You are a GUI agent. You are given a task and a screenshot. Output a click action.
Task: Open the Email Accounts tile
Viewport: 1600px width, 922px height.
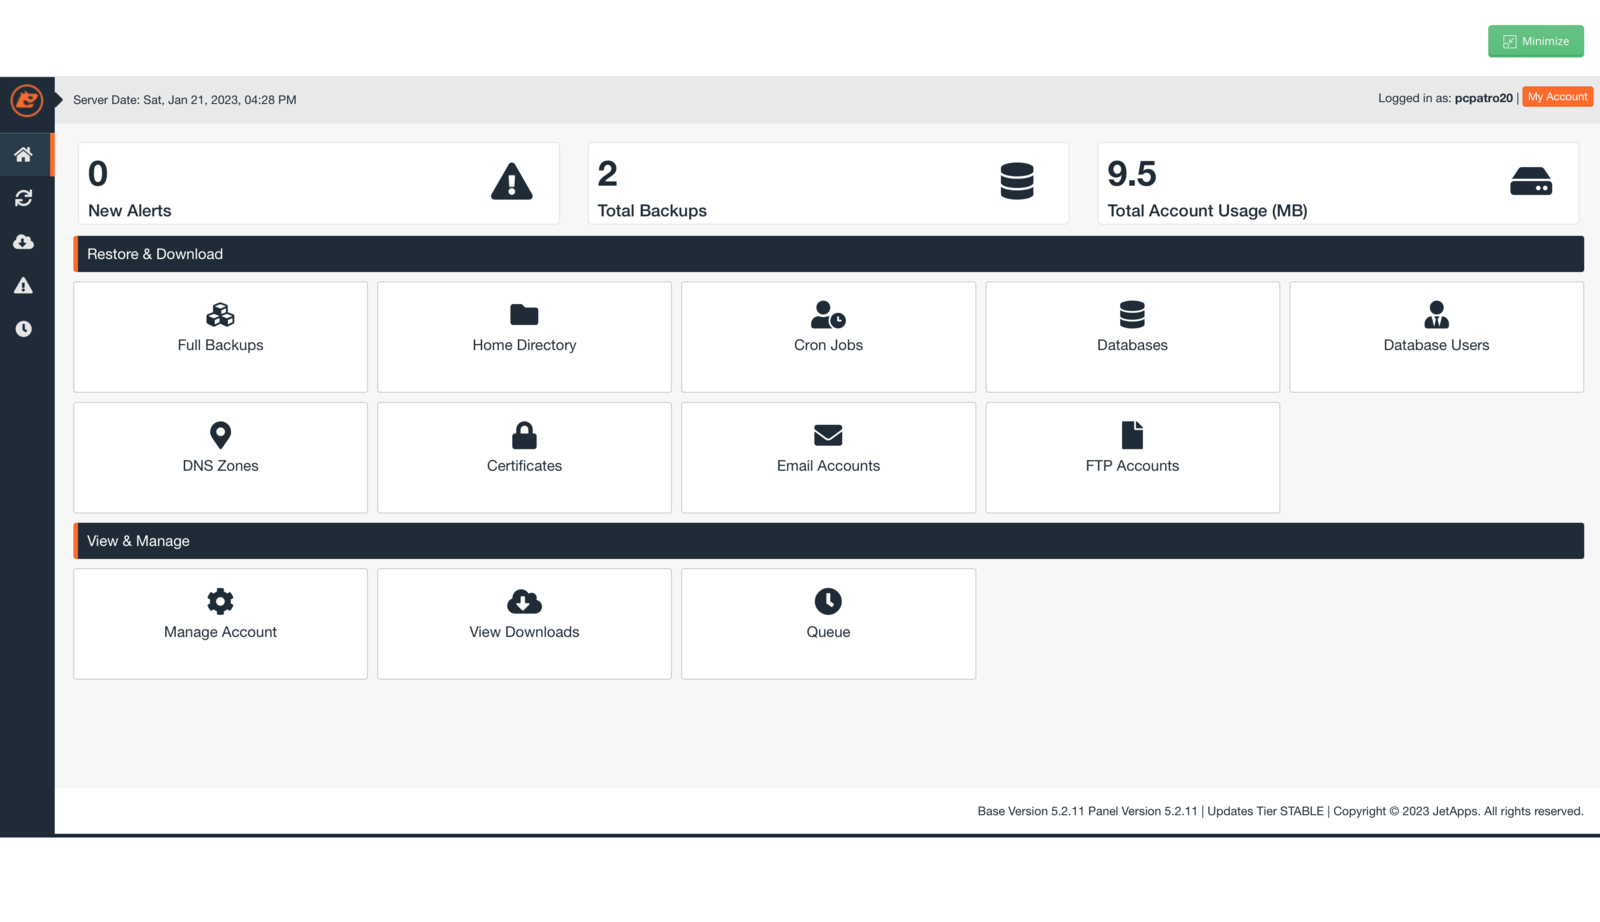click(828, 458)
